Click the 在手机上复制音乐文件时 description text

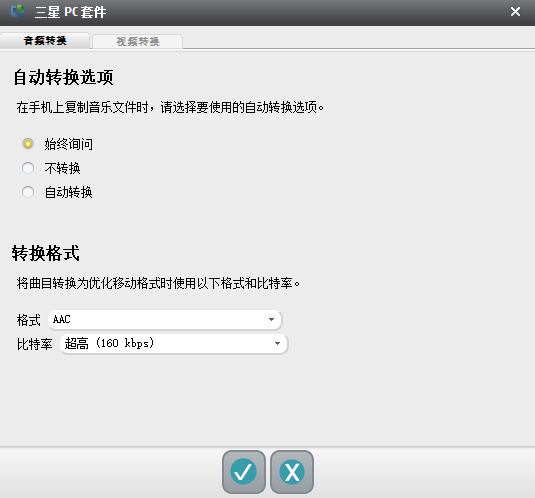pos(170,107)
